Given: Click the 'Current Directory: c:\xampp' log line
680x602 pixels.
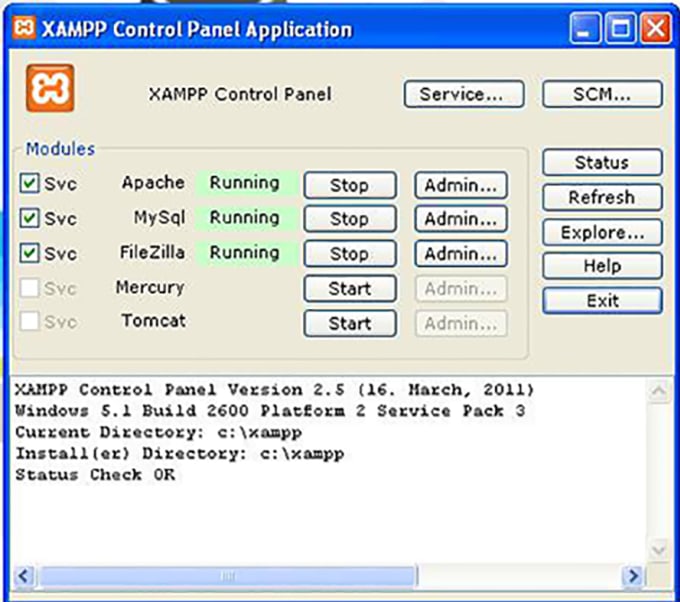Looking at the screenshot, I should click(x=159, y=432).
